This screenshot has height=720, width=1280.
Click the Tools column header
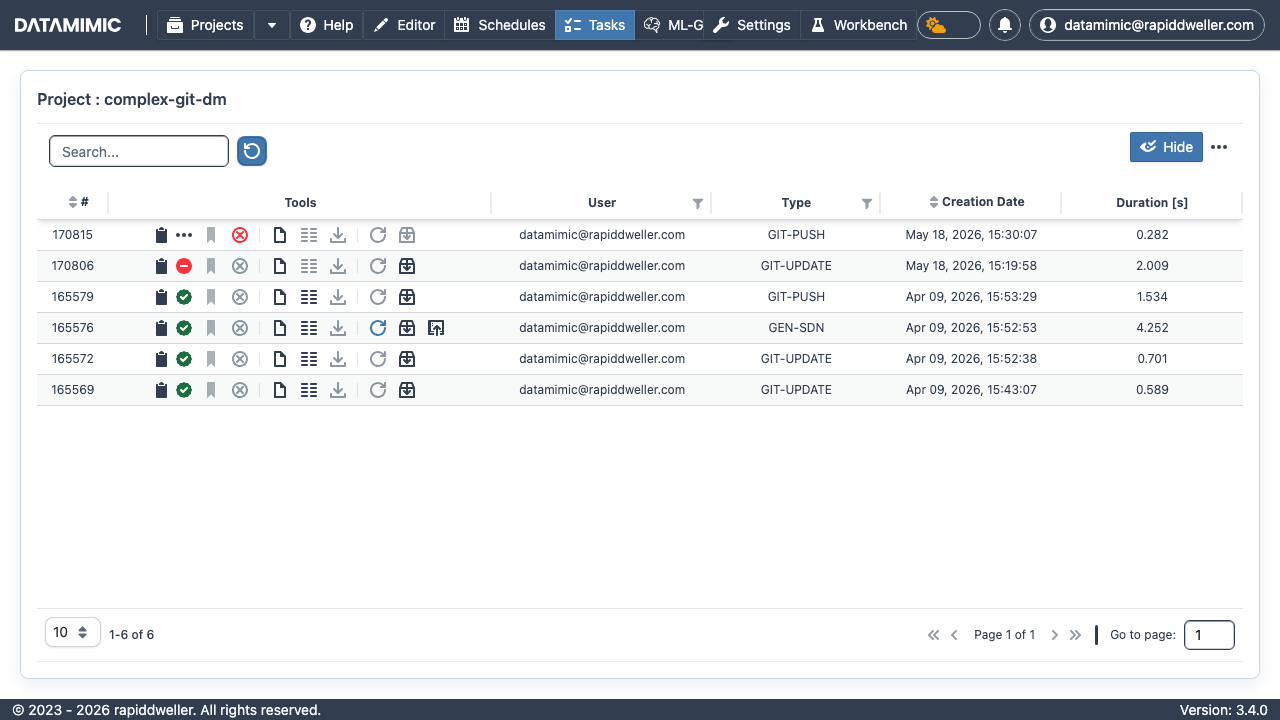pos(300,203)
